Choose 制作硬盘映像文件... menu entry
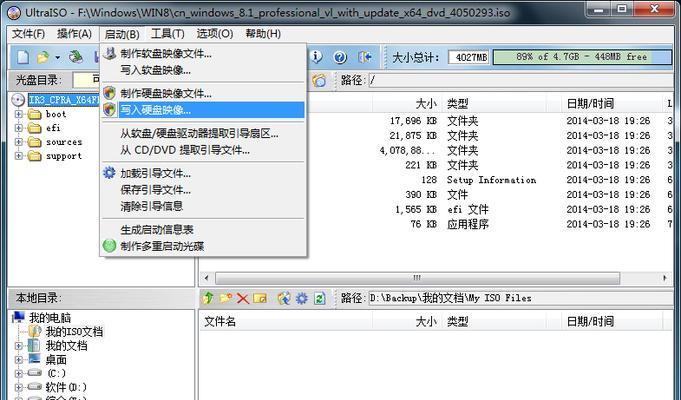681x400 pixels. [x=203, y=93]
